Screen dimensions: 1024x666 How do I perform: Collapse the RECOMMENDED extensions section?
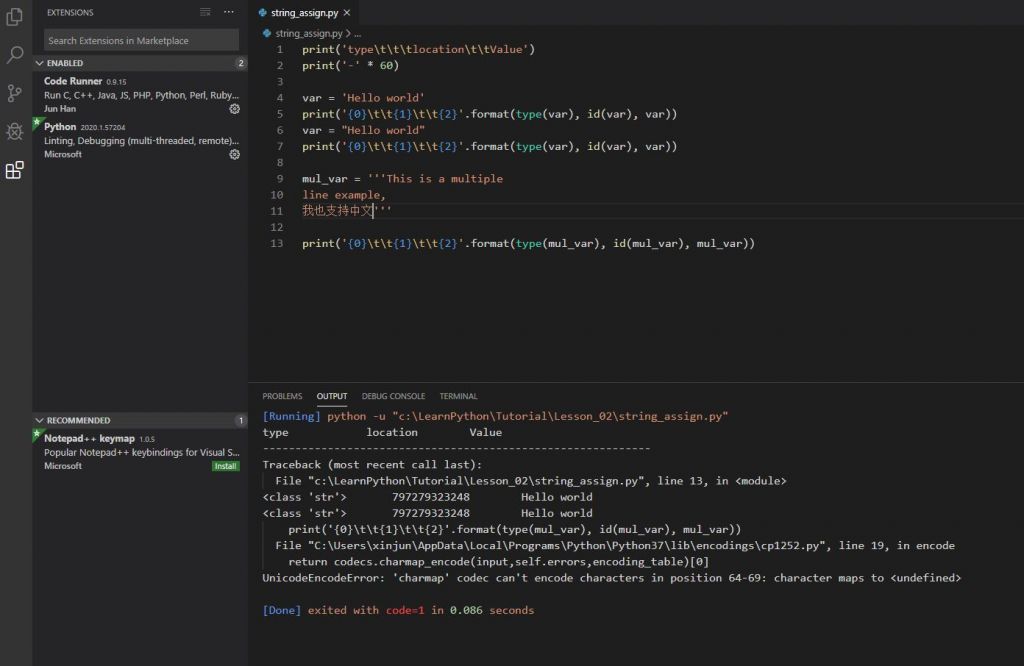(78, 420)
